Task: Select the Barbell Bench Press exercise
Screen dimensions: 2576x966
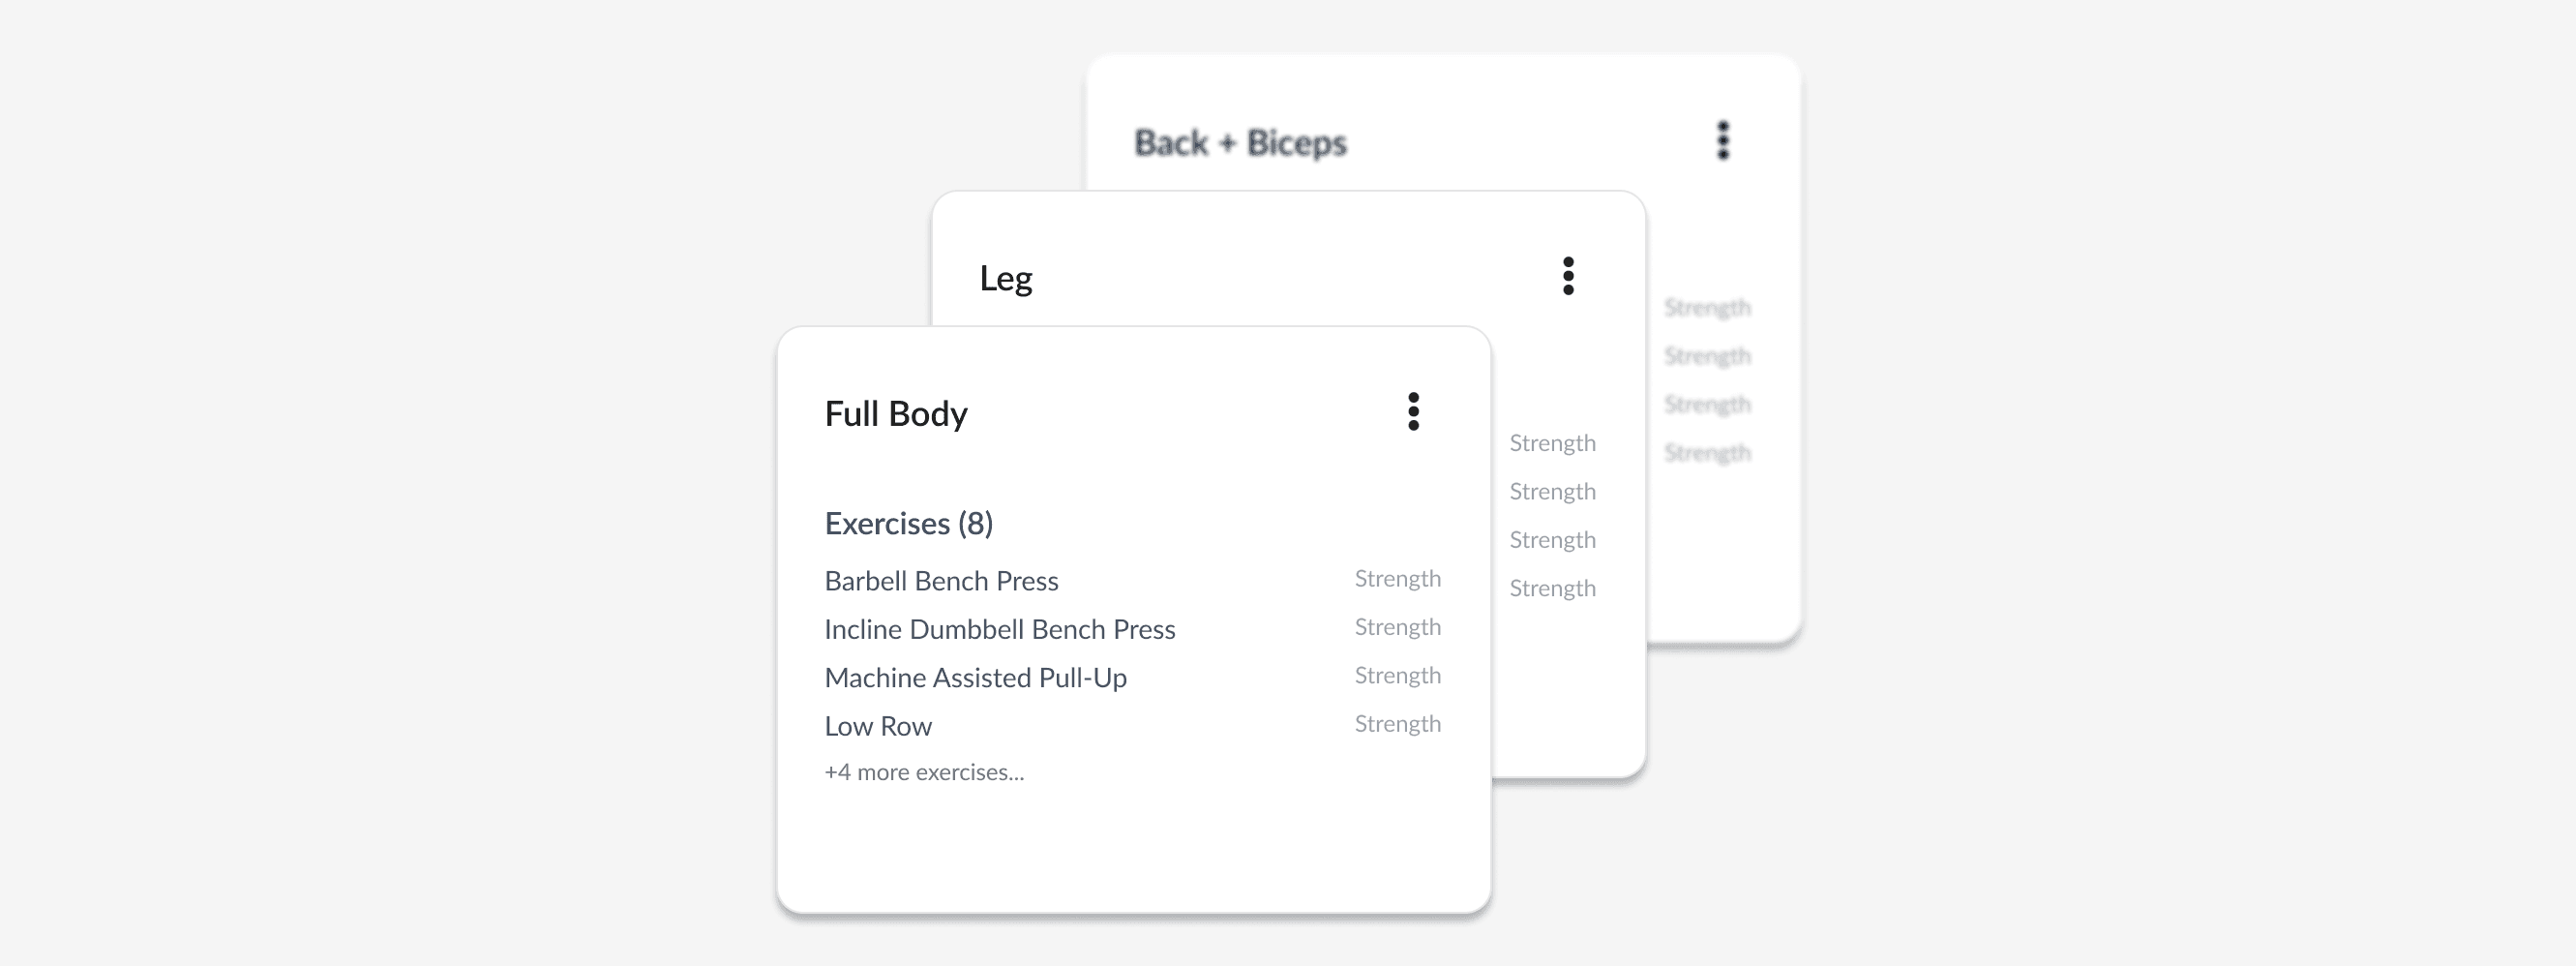Action: (x=941, y=580)
